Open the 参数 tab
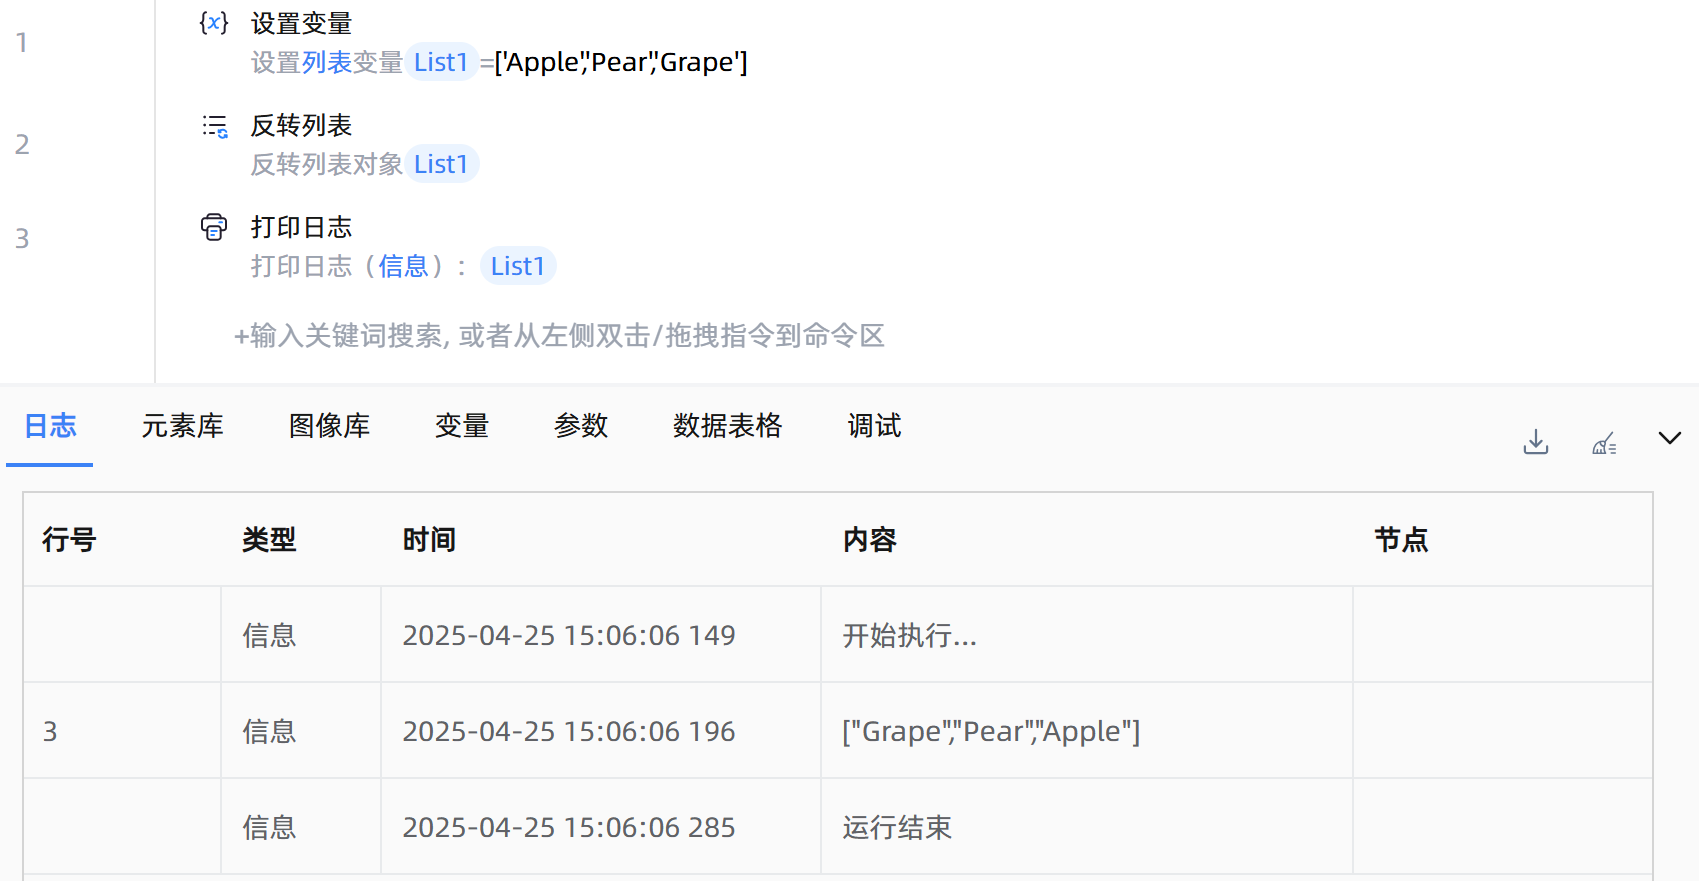This screenshot has height=881, width=1699. point(581,426)
